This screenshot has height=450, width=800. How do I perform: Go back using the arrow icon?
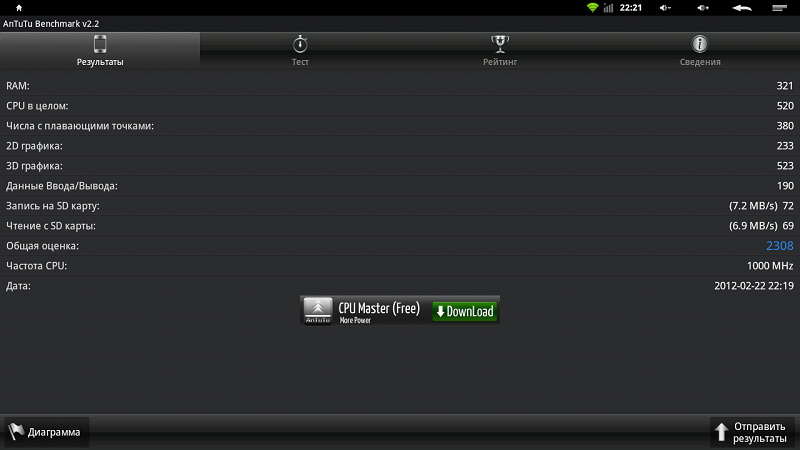point(742,8)
